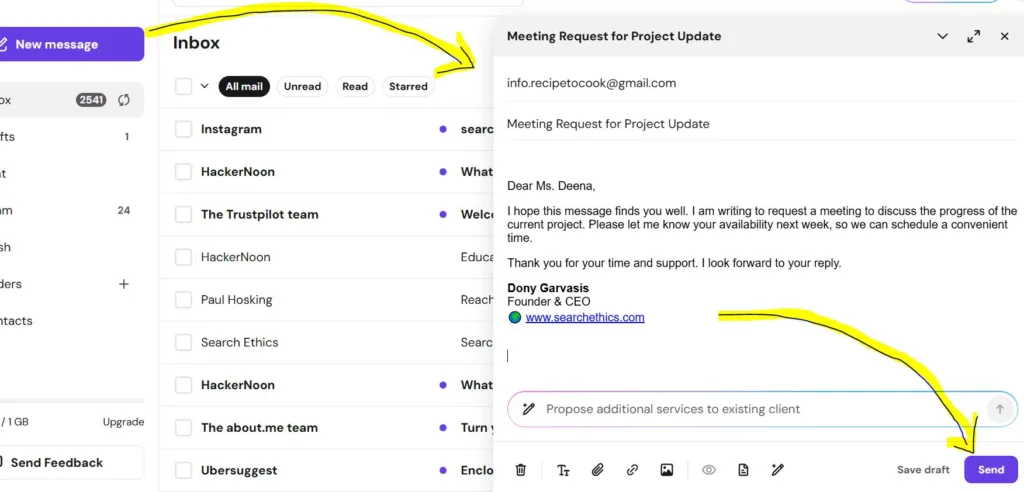This screenshot has height=492, width=1024.
Task: Close the compose window
Action: [1004, 37]
